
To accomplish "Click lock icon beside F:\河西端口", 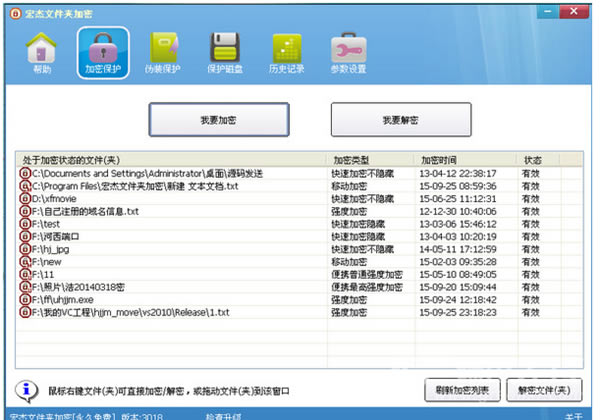I will [25, 236].
